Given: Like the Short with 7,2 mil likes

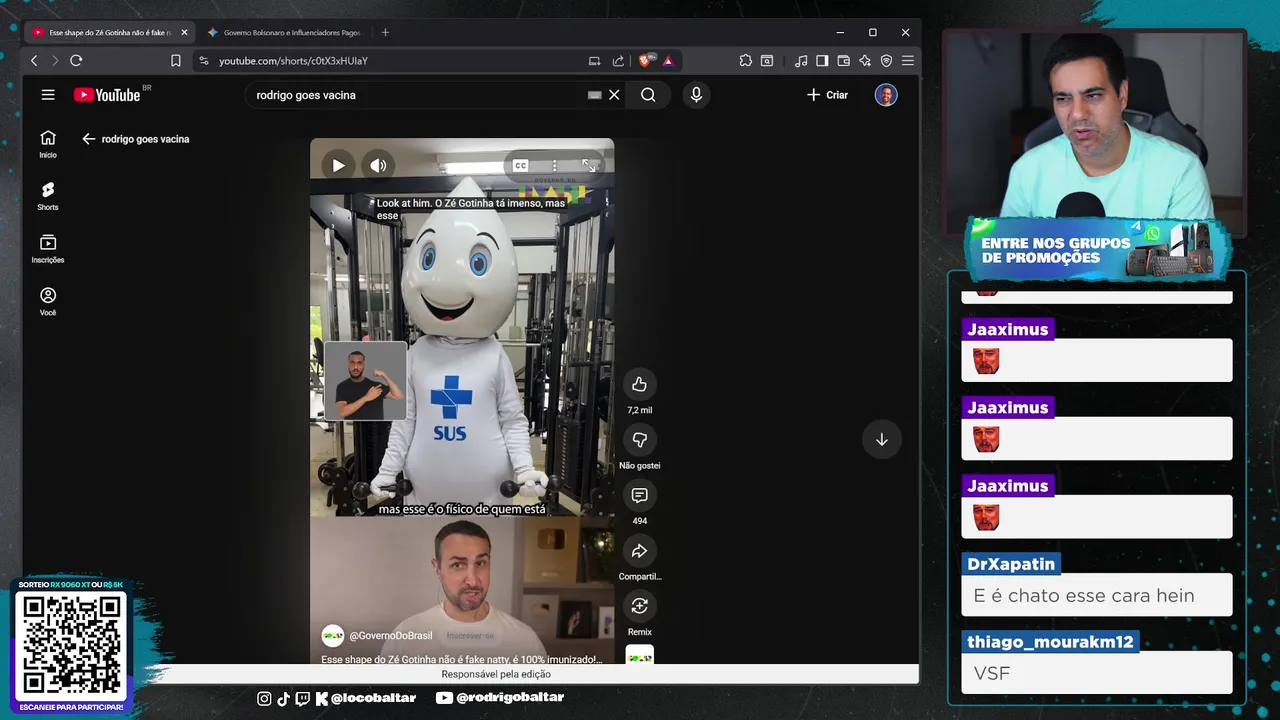Looking at the screenshot, I should click(639, 384).
